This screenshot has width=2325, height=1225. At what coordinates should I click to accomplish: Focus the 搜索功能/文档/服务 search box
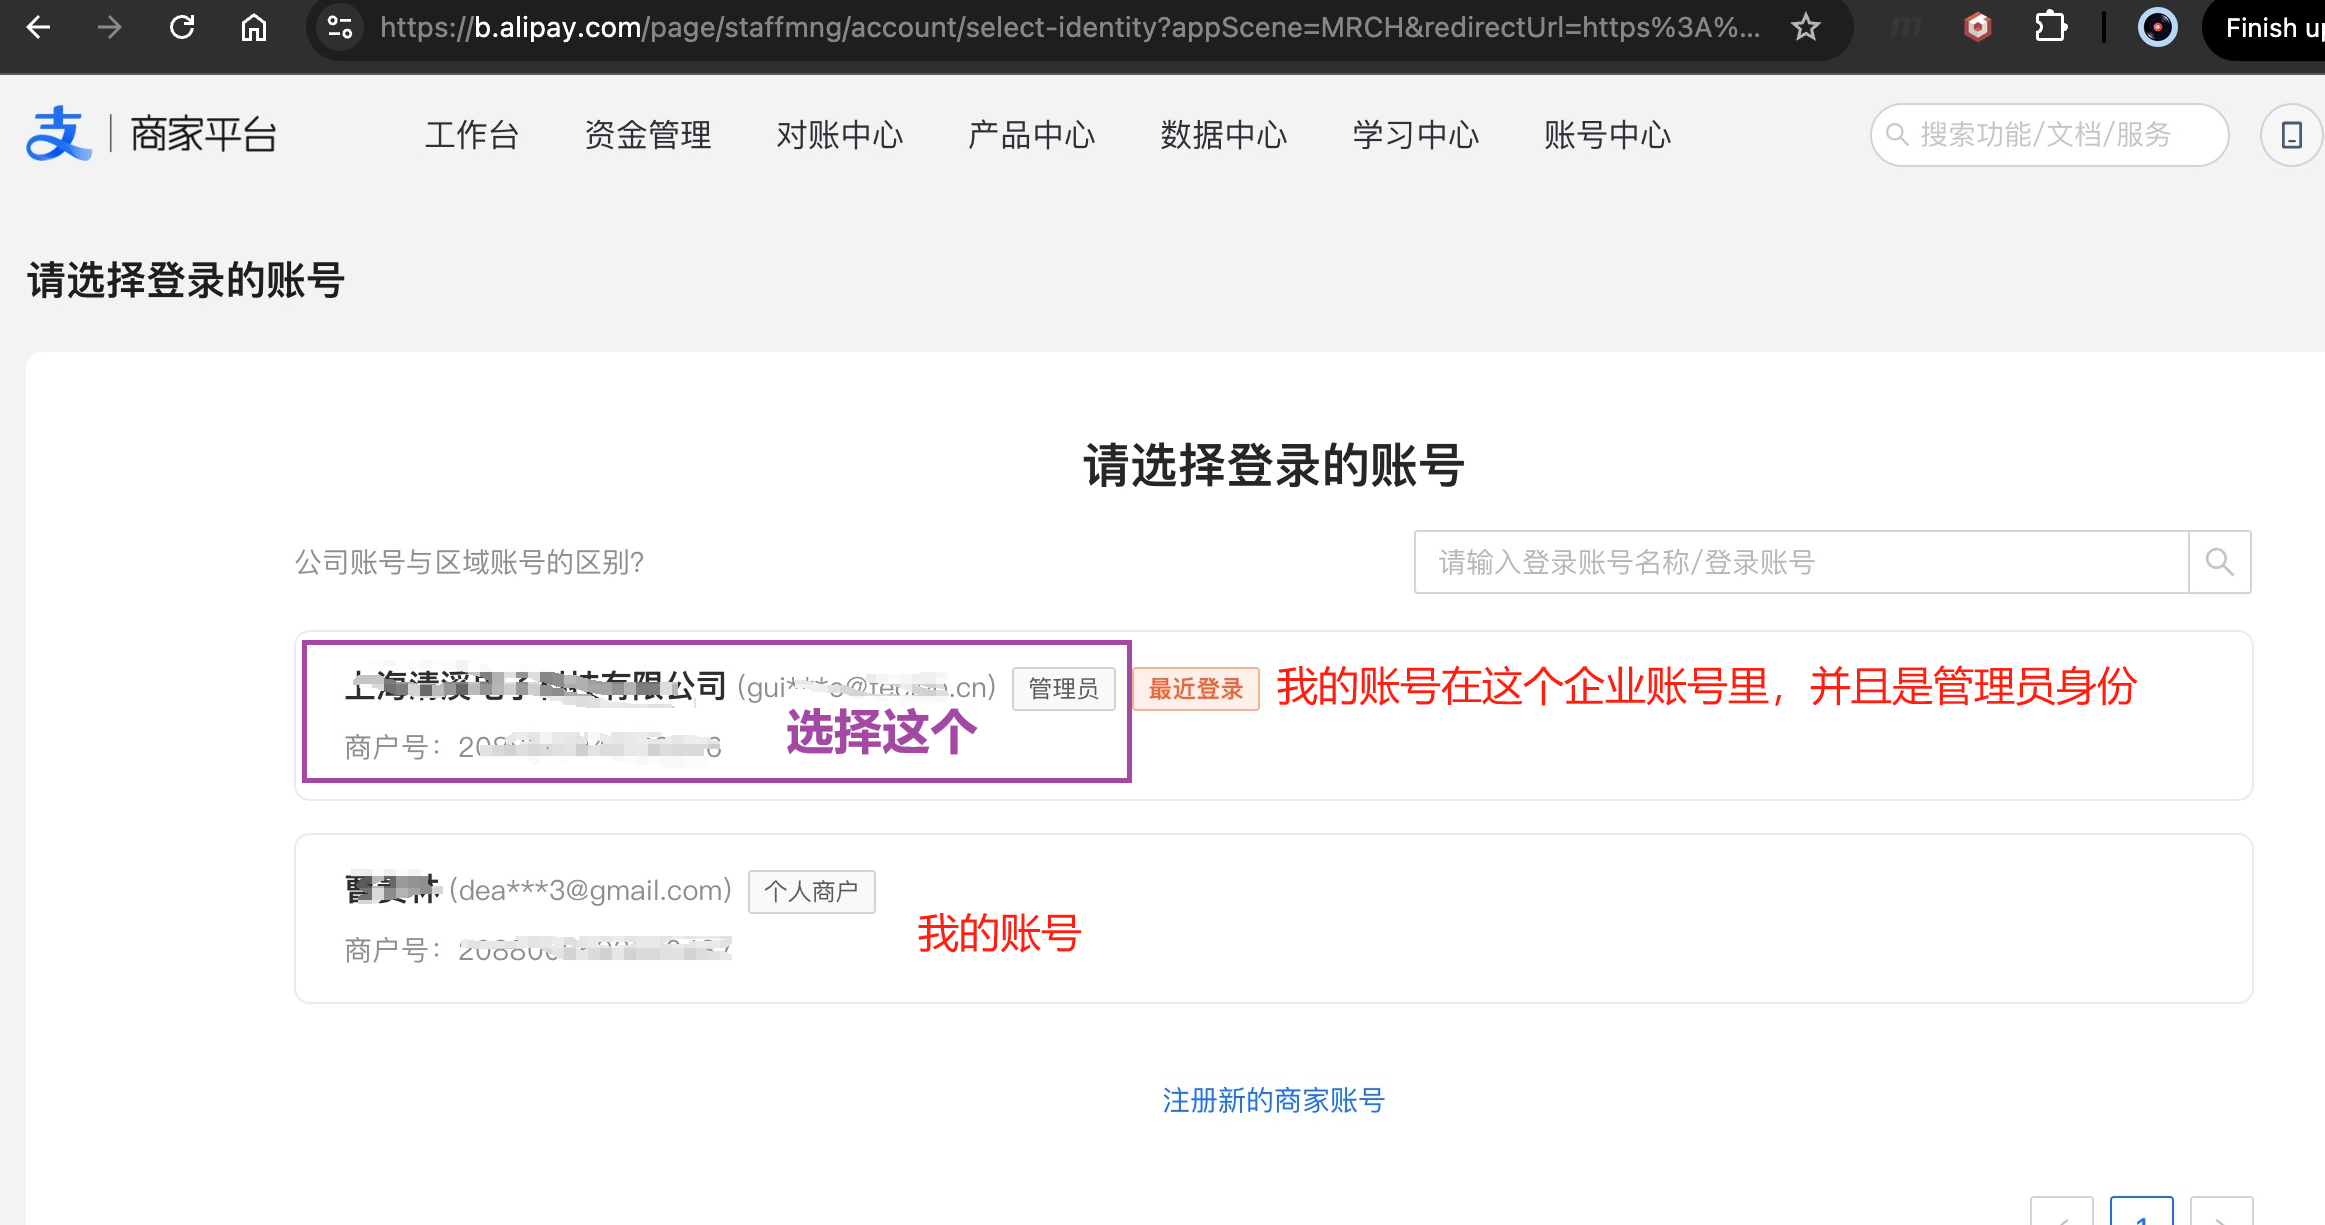click(2049, 135)
